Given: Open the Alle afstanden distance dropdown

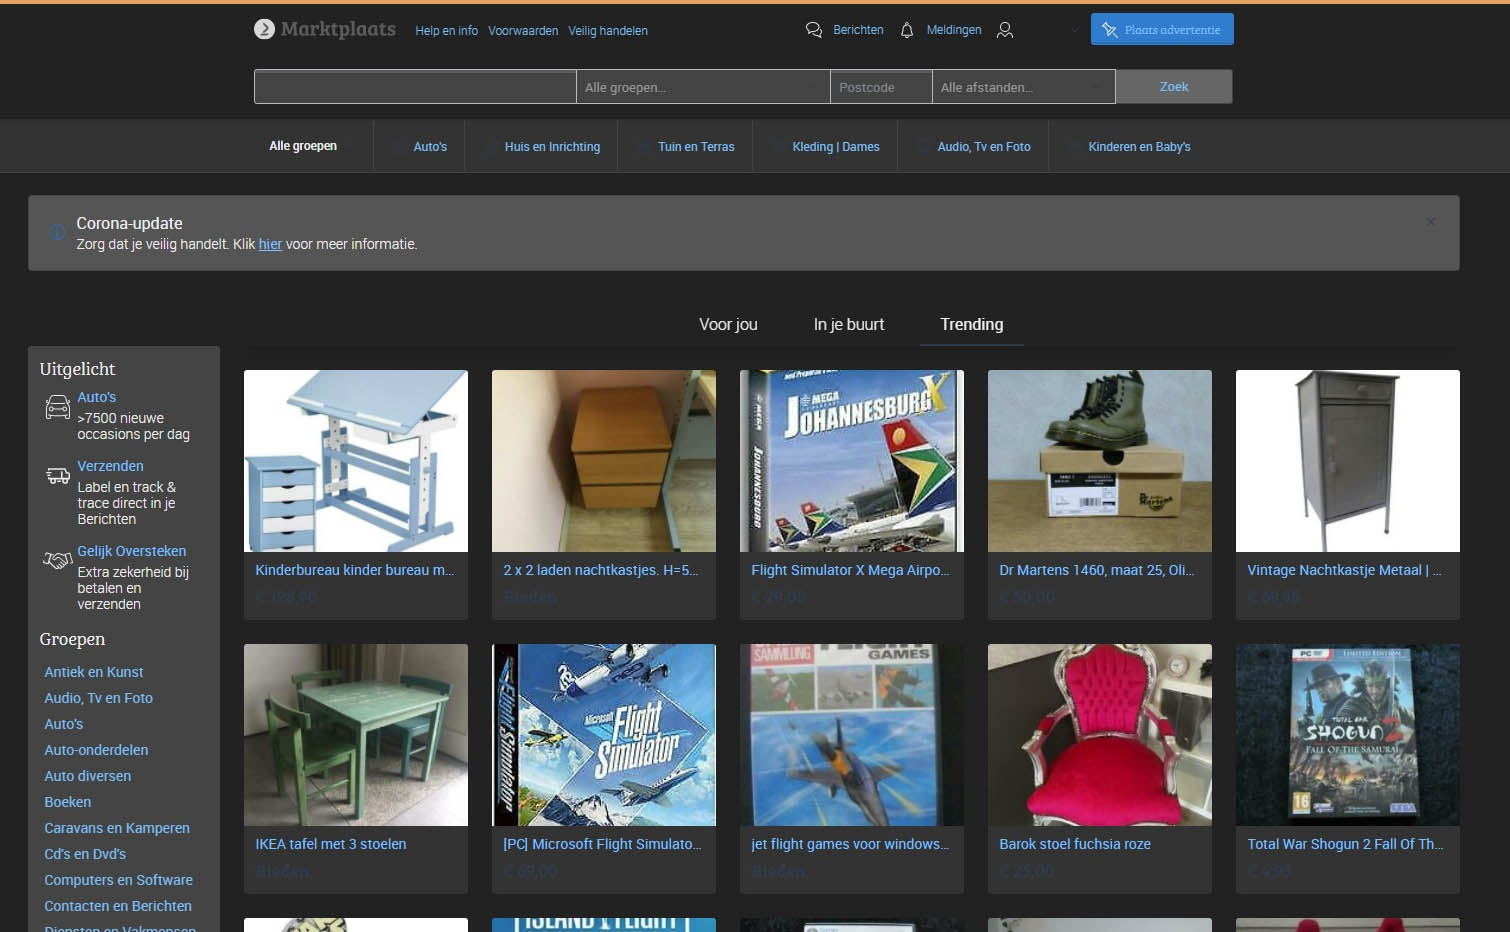Looking at the screenshot, I should point(1023,87).
